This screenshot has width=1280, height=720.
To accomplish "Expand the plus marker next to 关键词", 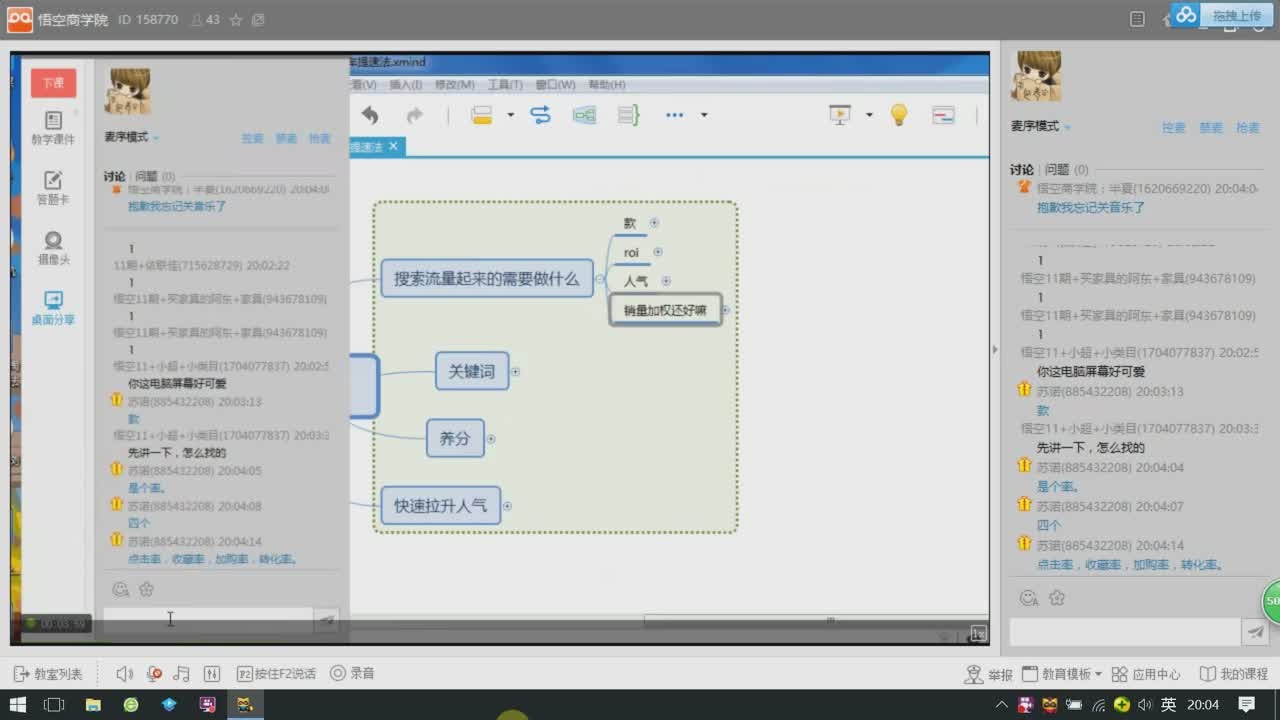I will point(515,371).
